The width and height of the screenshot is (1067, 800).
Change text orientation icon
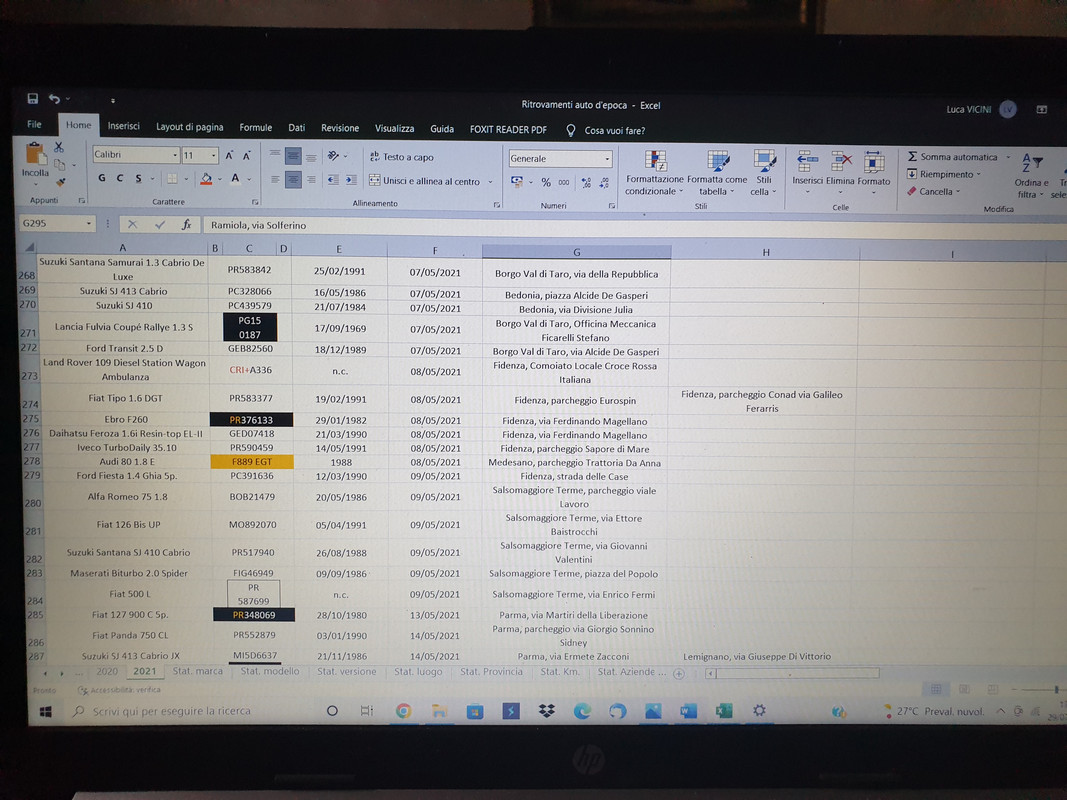click(x=333, y=156)
